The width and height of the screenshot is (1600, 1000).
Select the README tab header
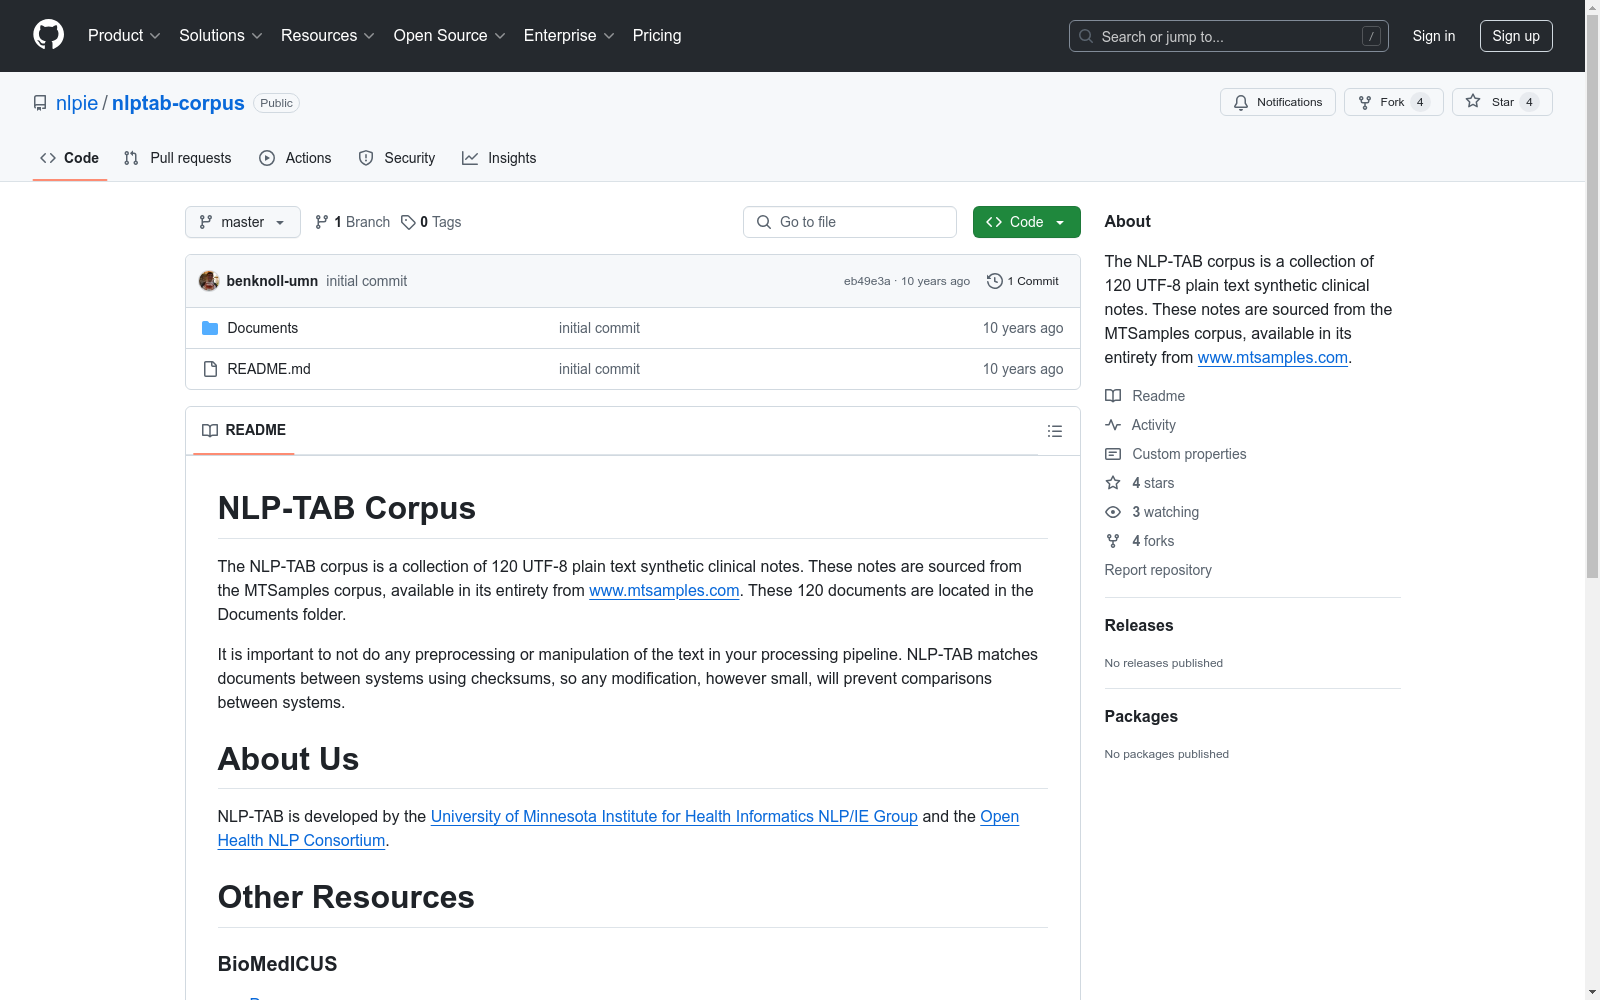(x=244, y=430)
